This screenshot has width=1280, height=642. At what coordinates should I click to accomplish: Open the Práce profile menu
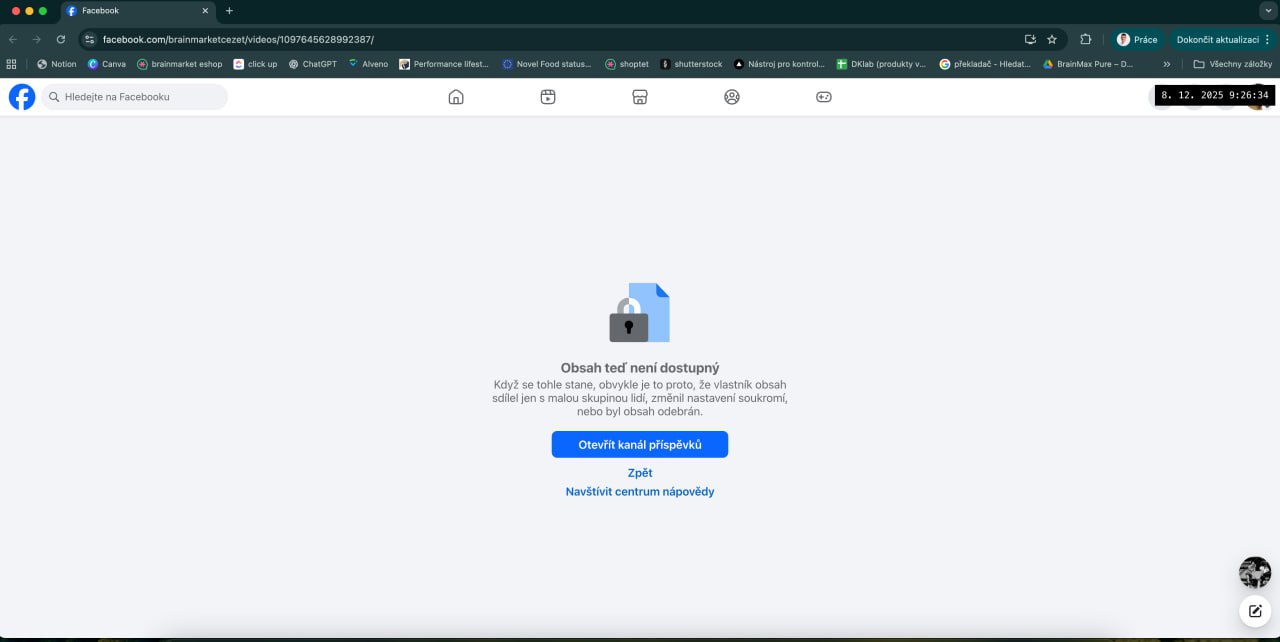(x=1137, y=39)
